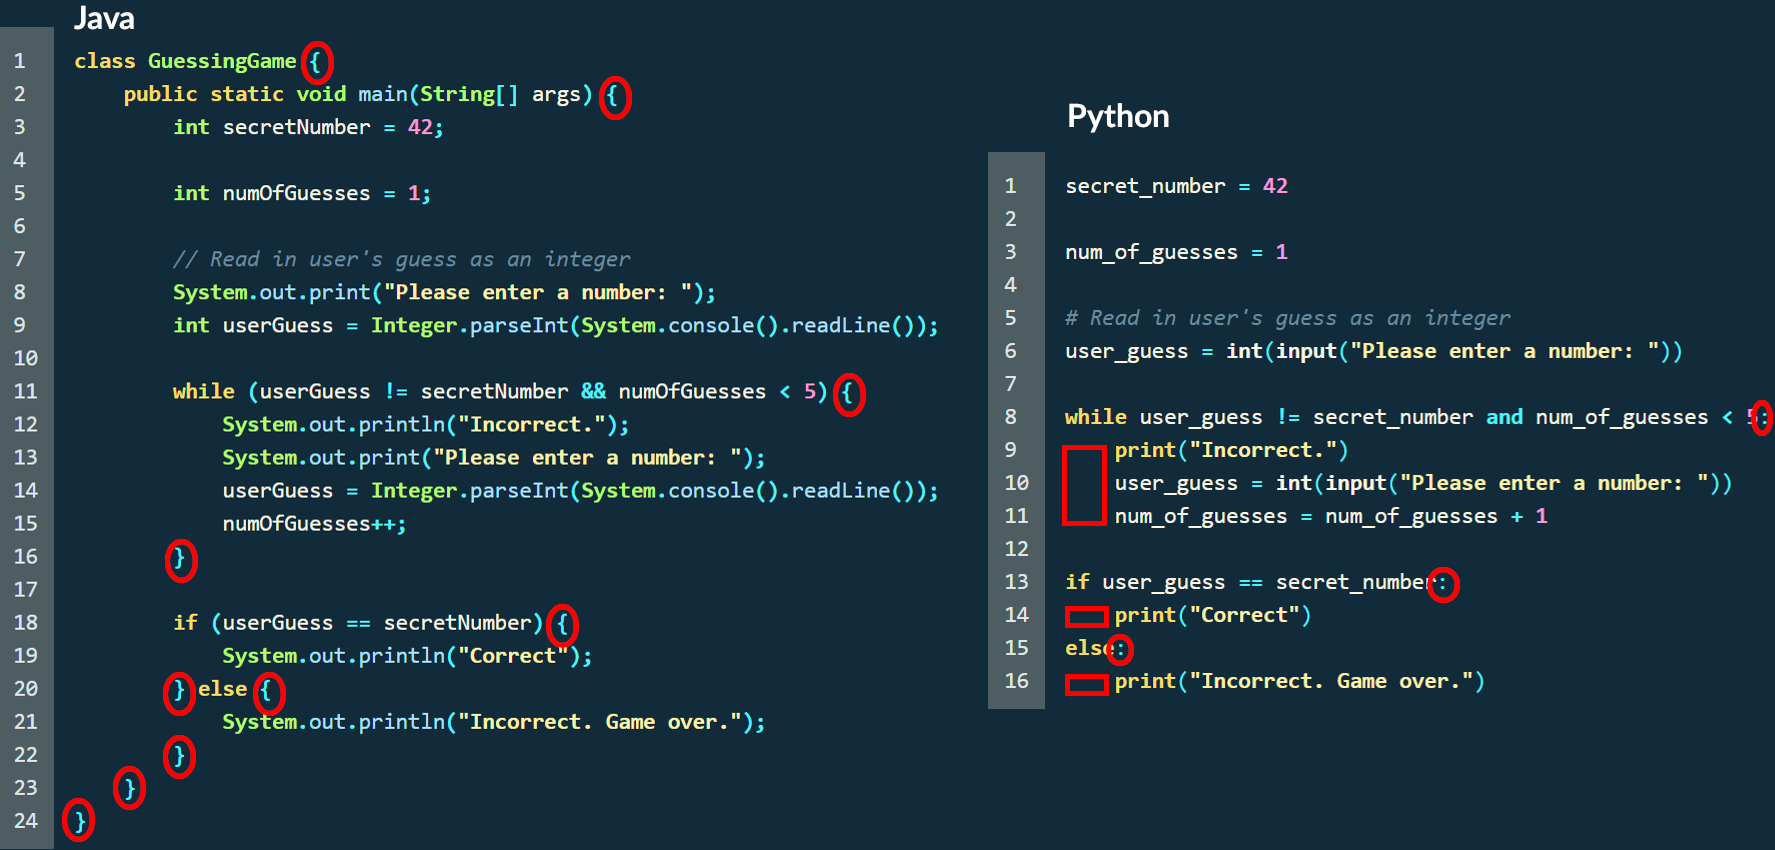The image size is (1775, 850).
Task: Click the circled brace after Java if condition
Action: [563, 625]
